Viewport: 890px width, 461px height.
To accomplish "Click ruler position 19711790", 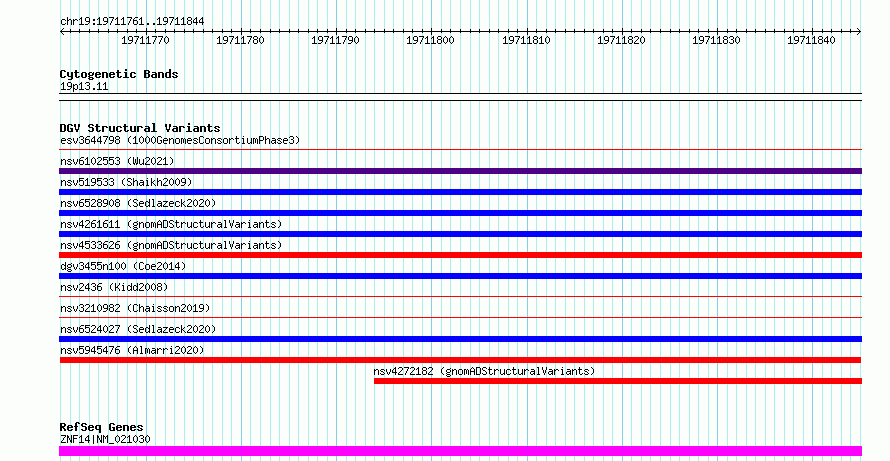I will (335, 40).
